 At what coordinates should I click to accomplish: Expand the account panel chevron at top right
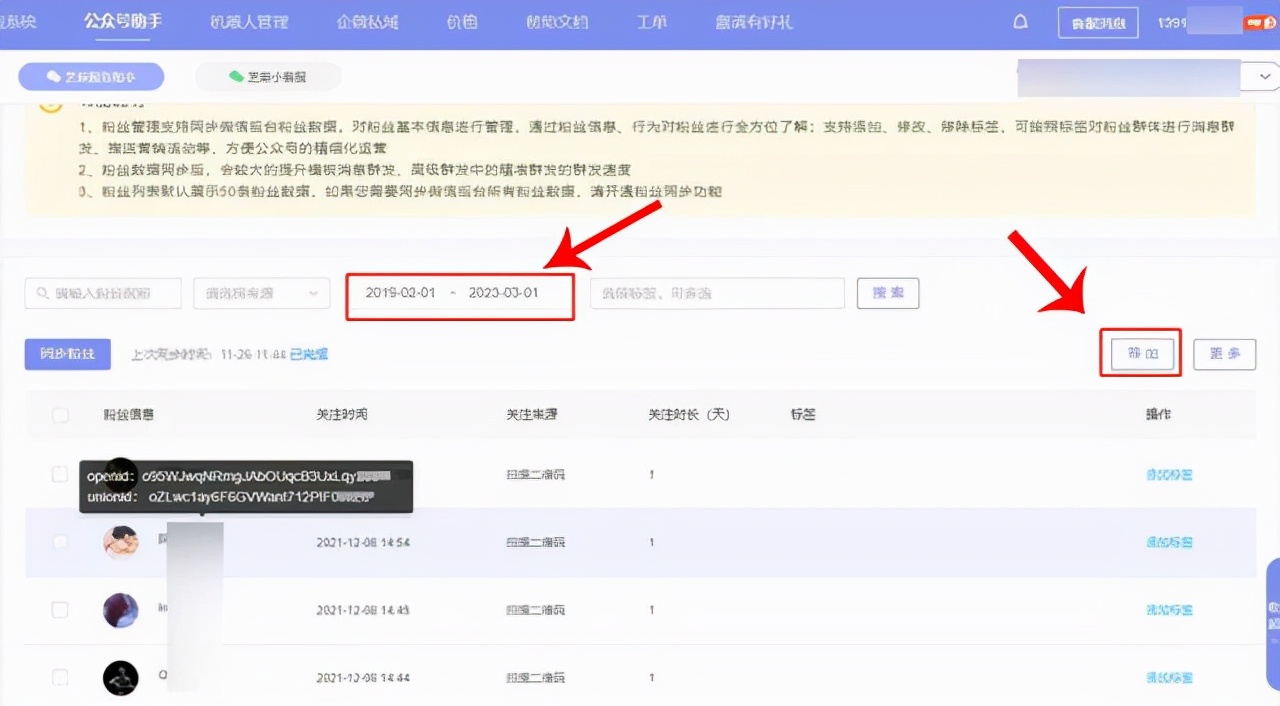(x=1263, y=76)
